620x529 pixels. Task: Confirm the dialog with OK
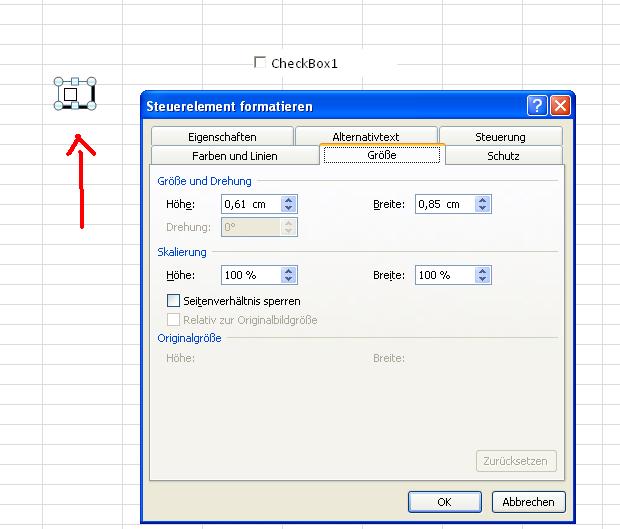coord(445,502)
